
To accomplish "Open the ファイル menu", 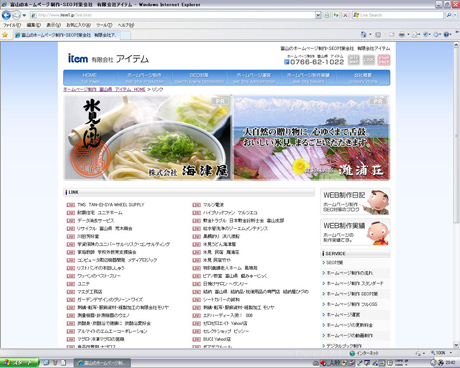I will [12, 25].
